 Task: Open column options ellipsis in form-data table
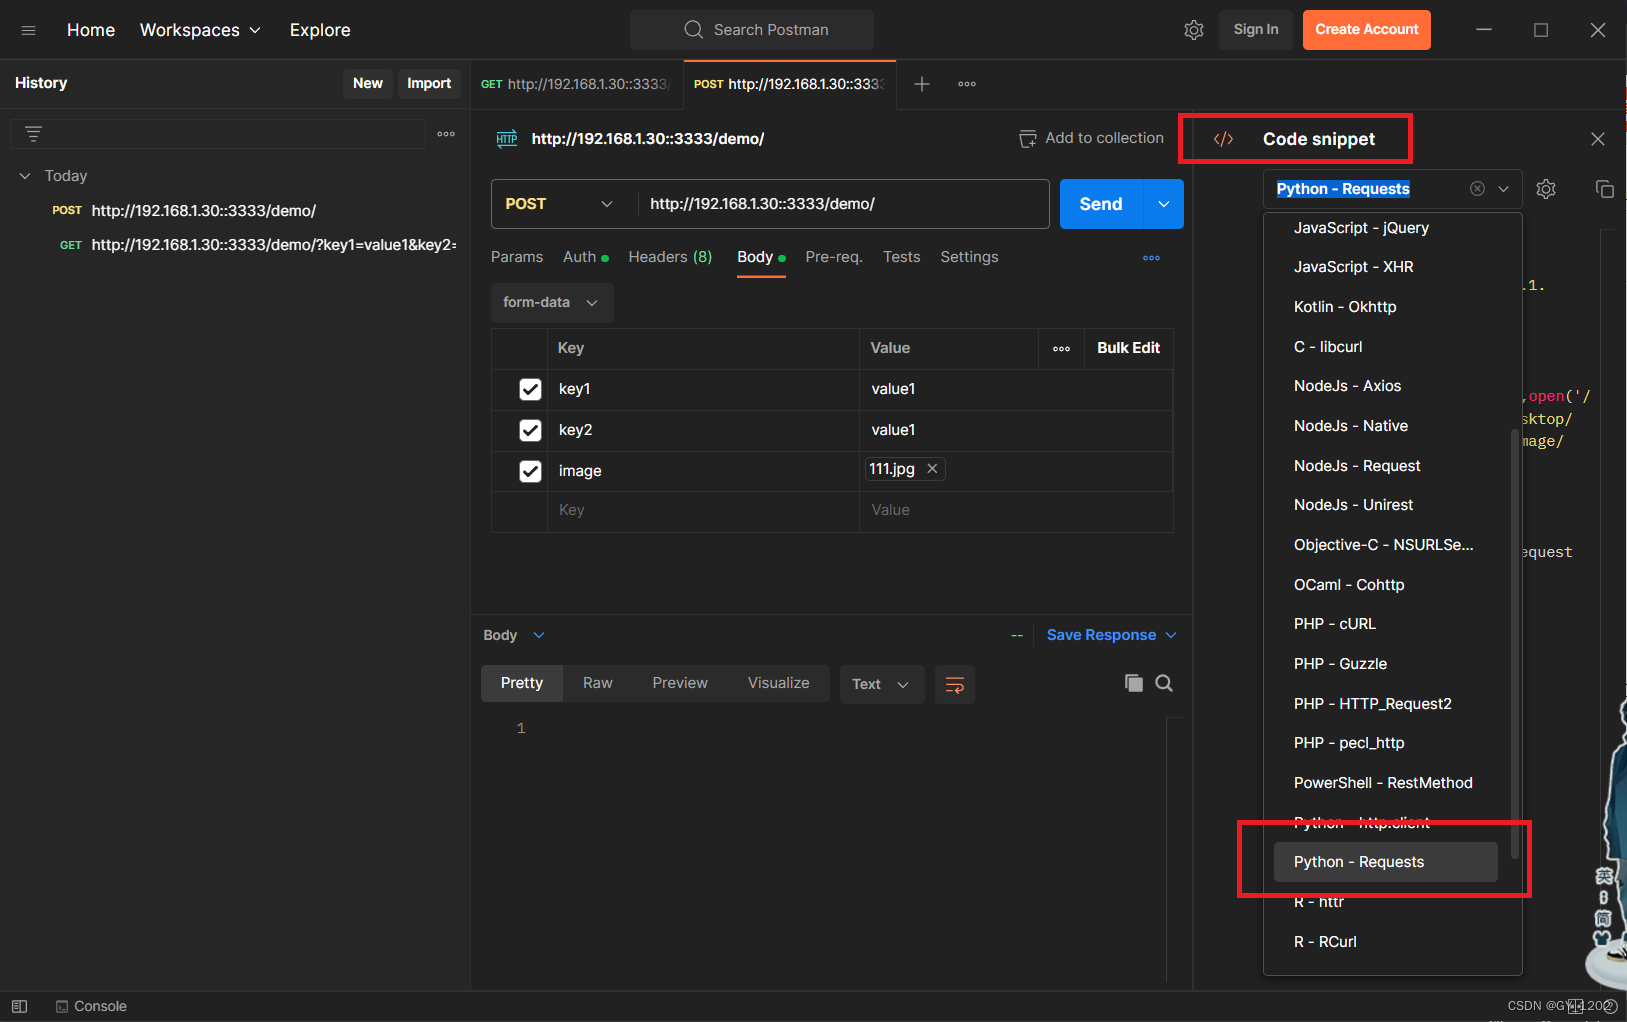(1062, 349)
